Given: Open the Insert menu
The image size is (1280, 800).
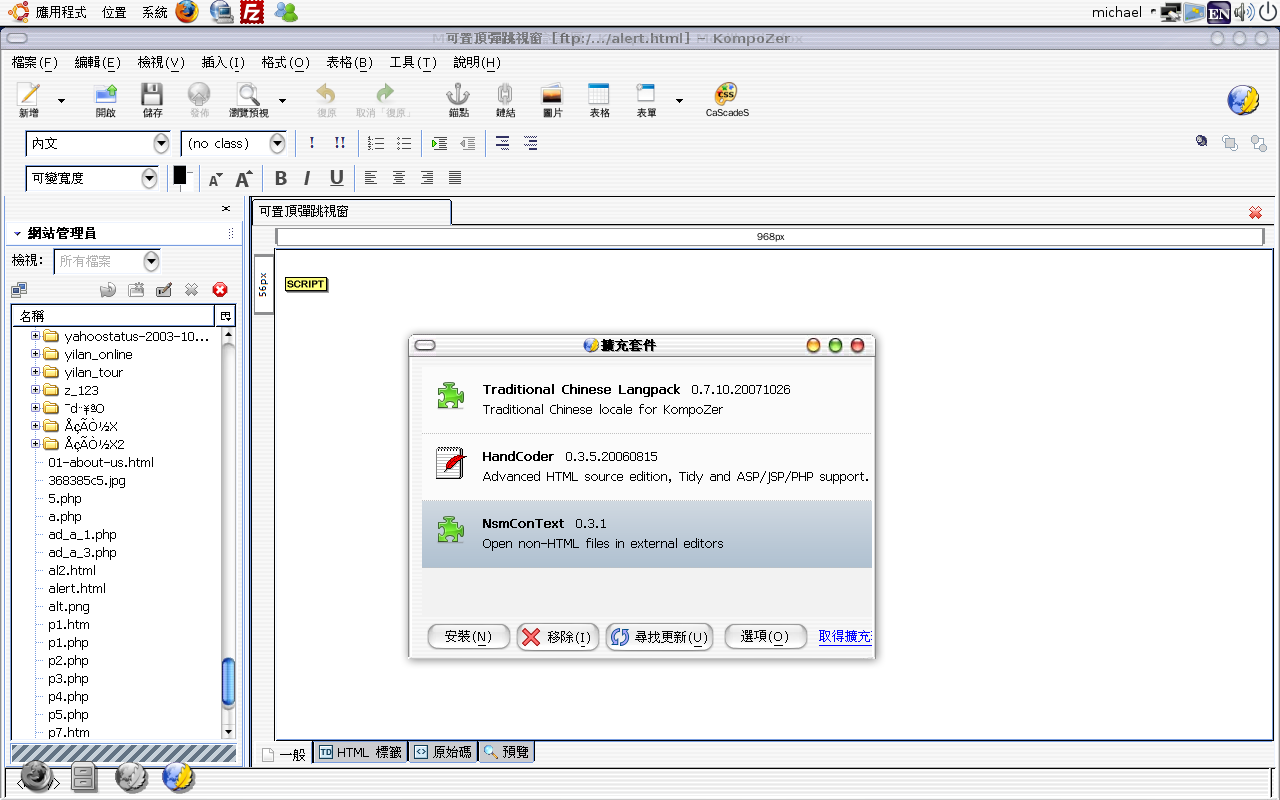Looking at the screenshot, I should click(x=223, y=62).
